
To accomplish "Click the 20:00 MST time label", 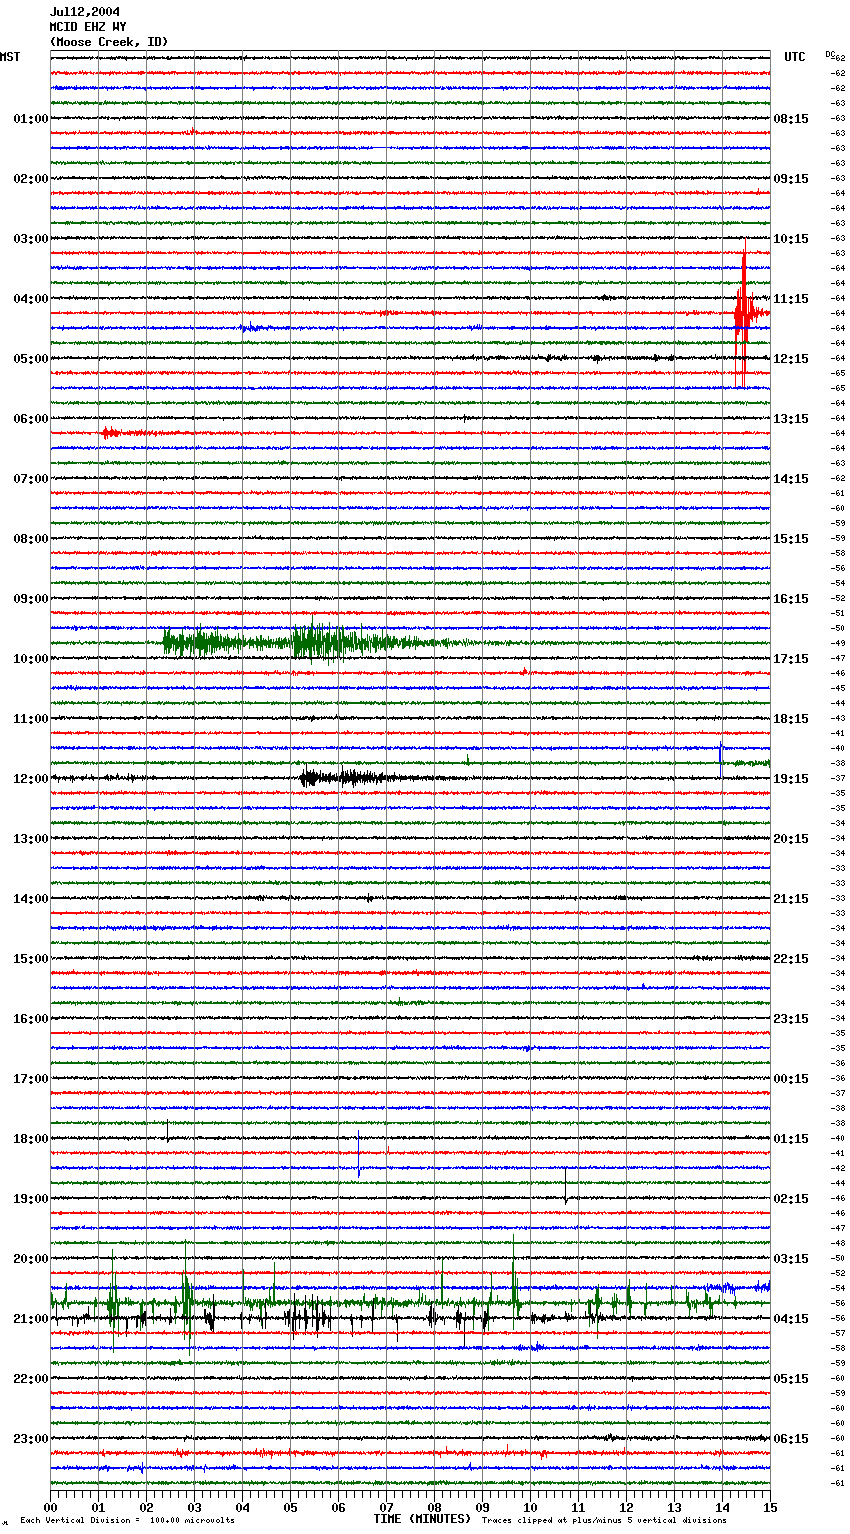I will click(31, 1259).
